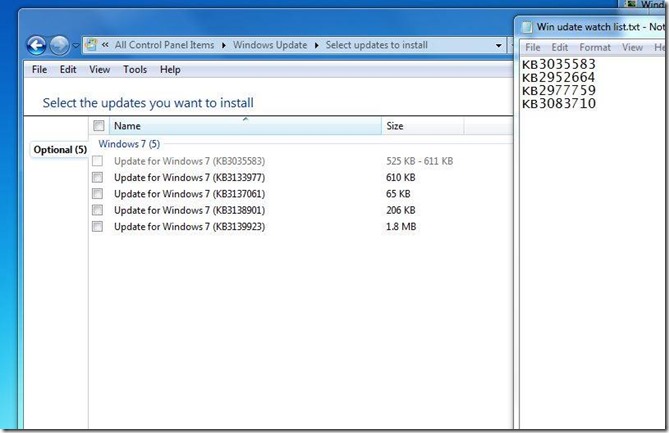This screenshot has height=433, width=669.
Task: Sort updates by Name column header
Action: point(127,126)
